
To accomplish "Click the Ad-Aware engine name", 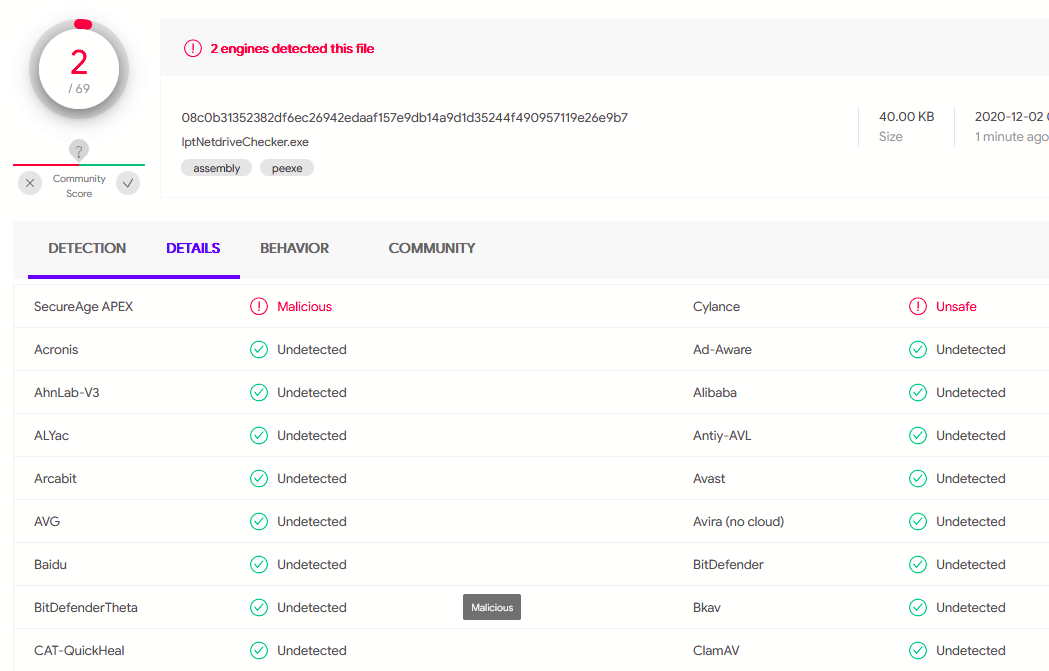I will [x=723, y=349].
